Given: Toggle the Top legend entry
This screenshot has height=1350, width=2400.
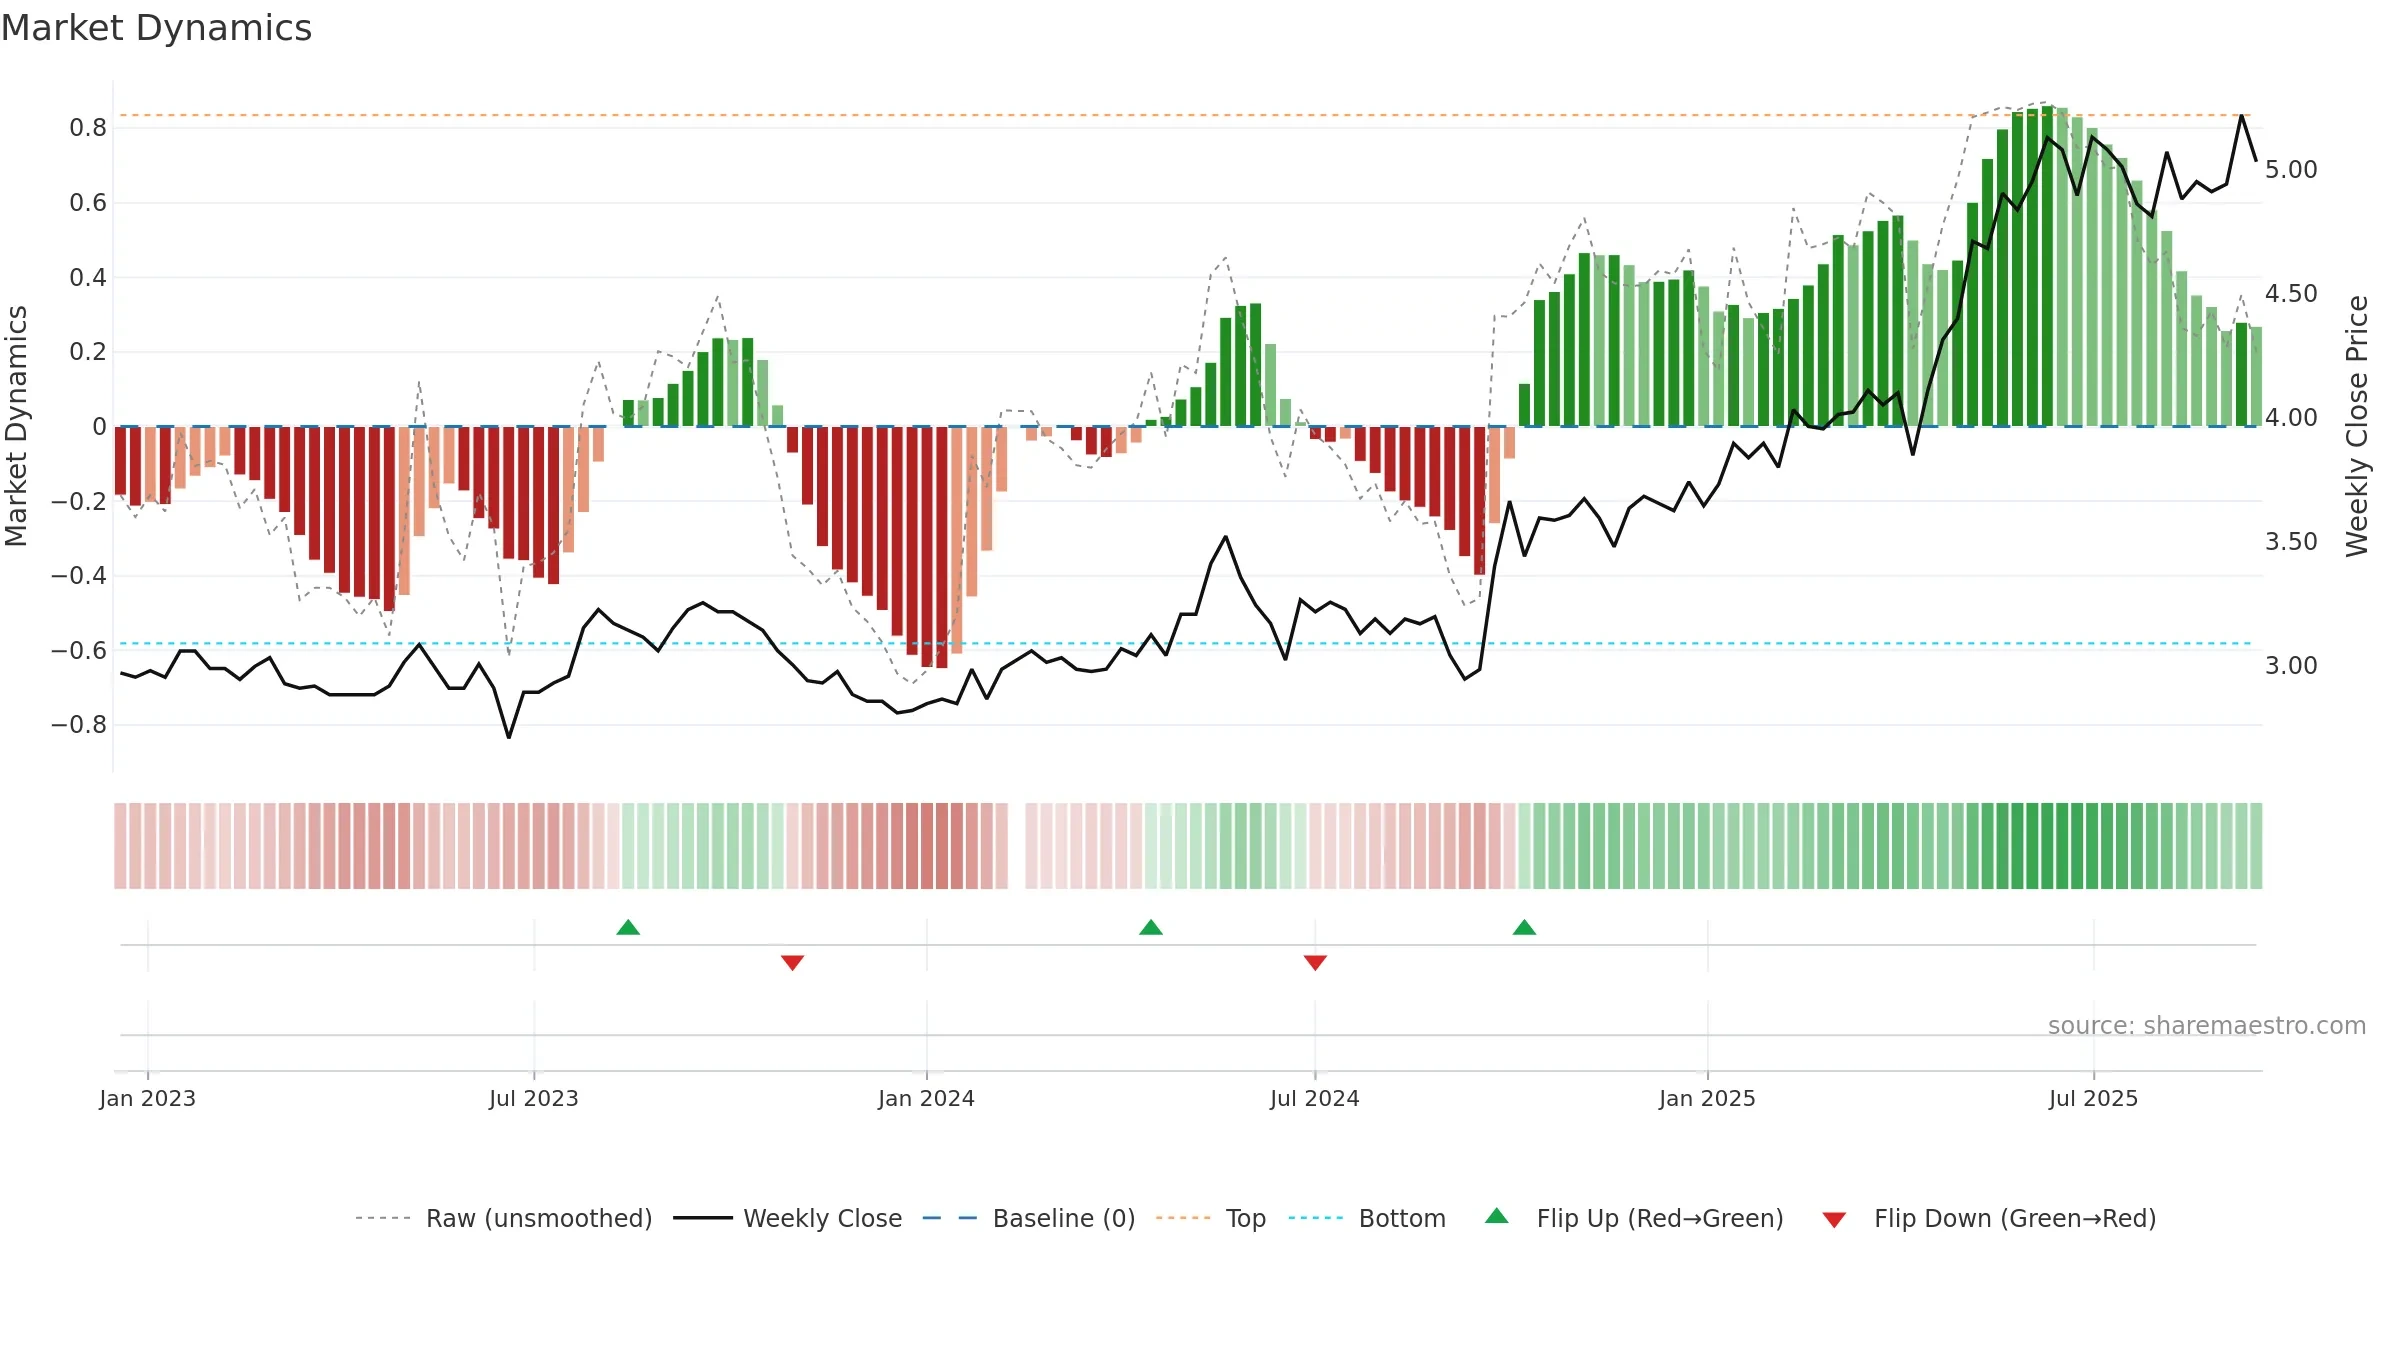Looking at the screenshot, I should (1211, 1218).
